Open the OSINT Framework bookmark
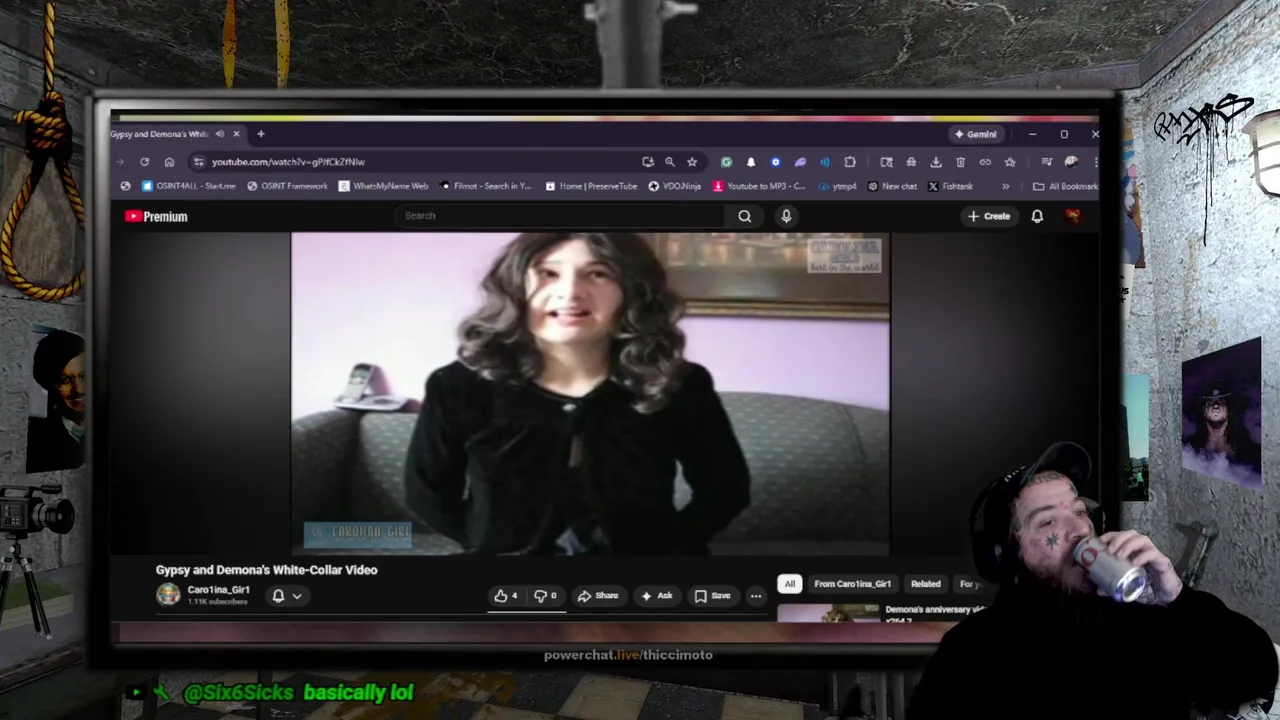This screenshot has width=1280, height=720. click(287, 186)
